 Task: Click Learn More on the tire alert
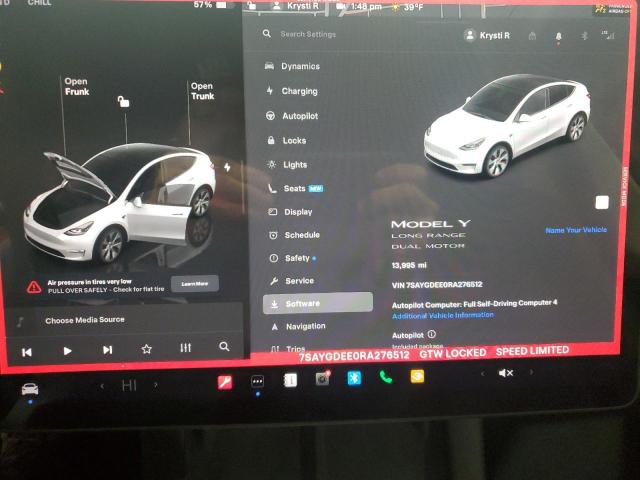point(195,284)
